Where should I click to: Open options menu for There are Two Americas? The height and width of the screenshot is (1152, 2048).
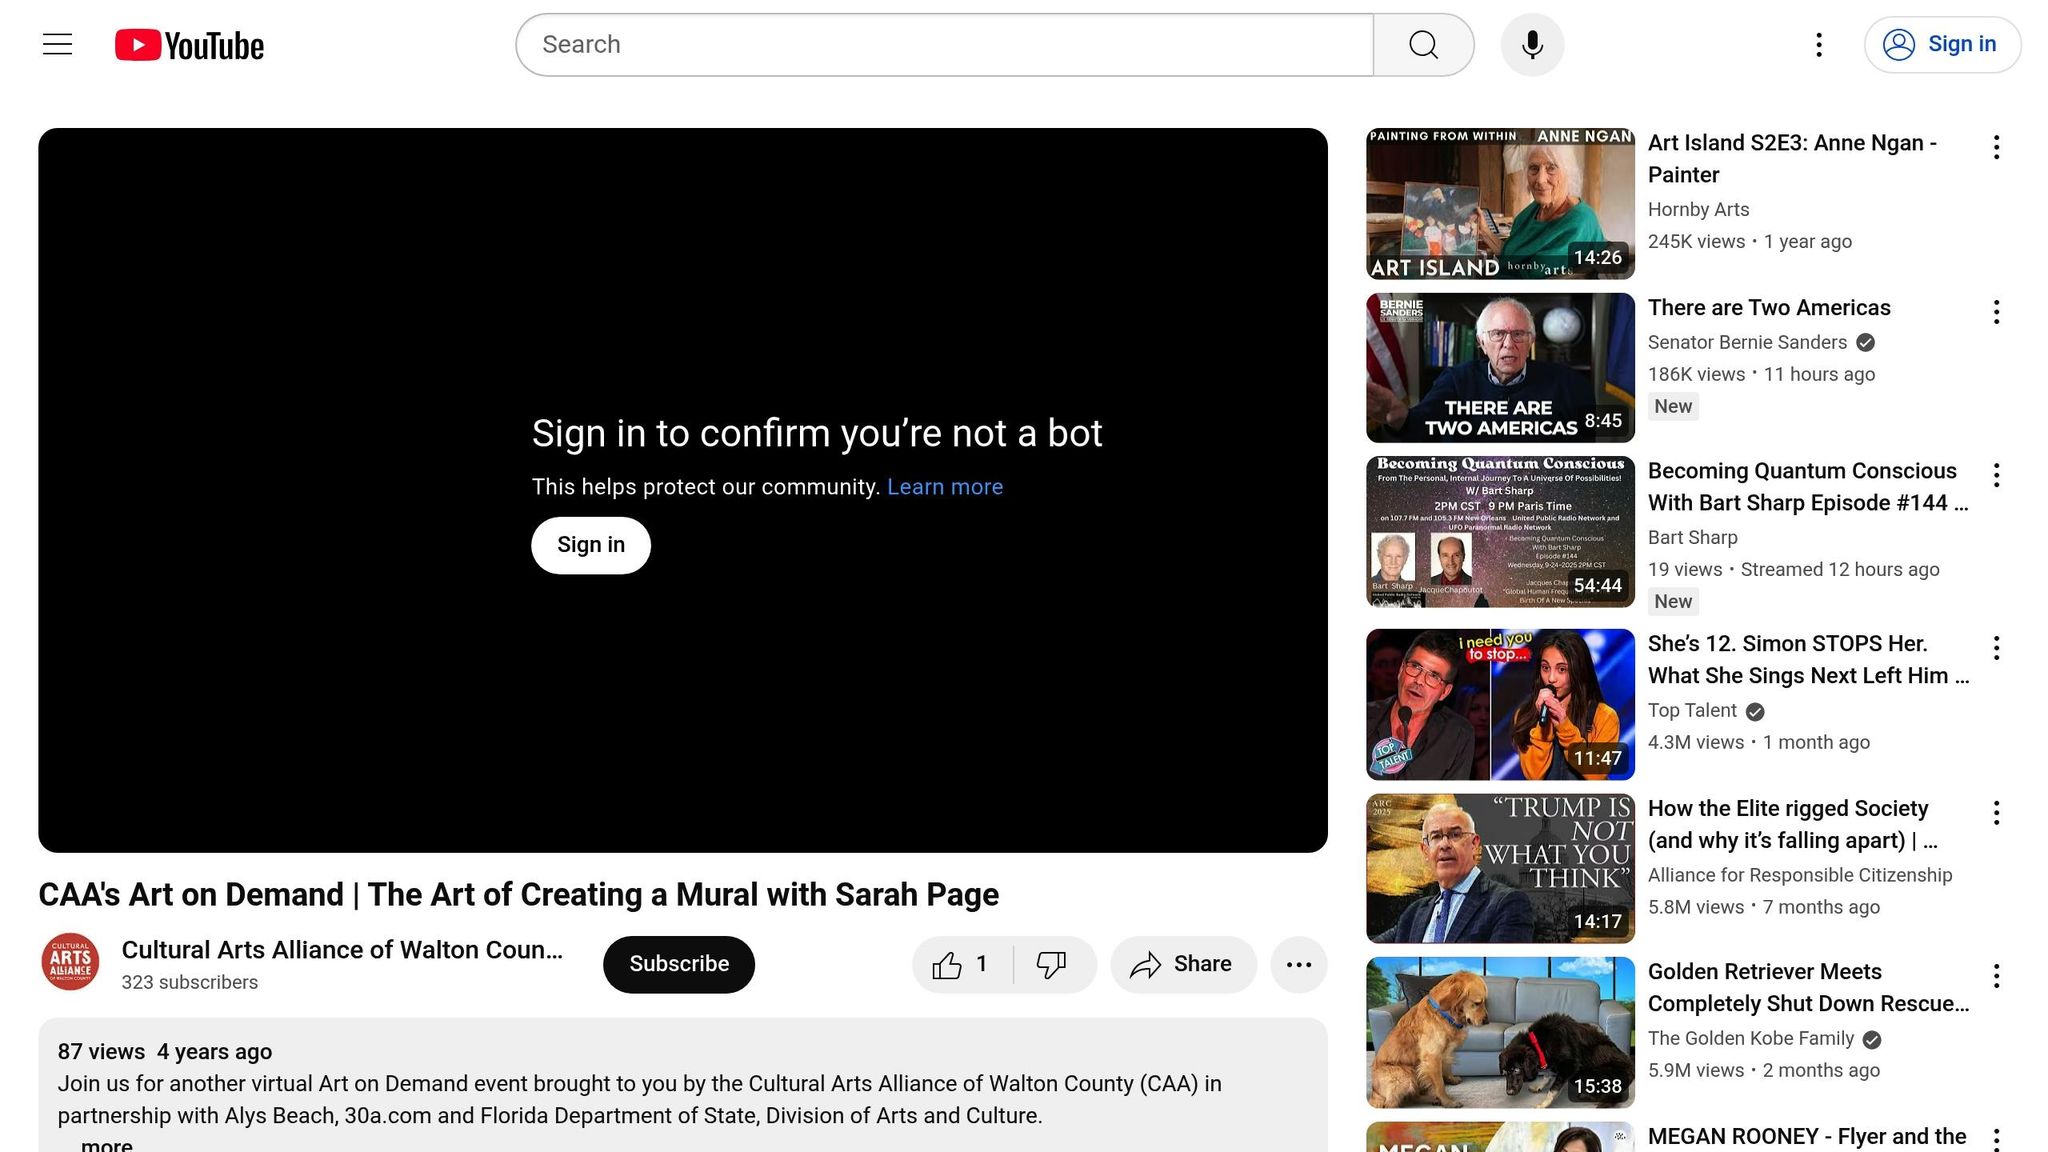[1996, 312]
